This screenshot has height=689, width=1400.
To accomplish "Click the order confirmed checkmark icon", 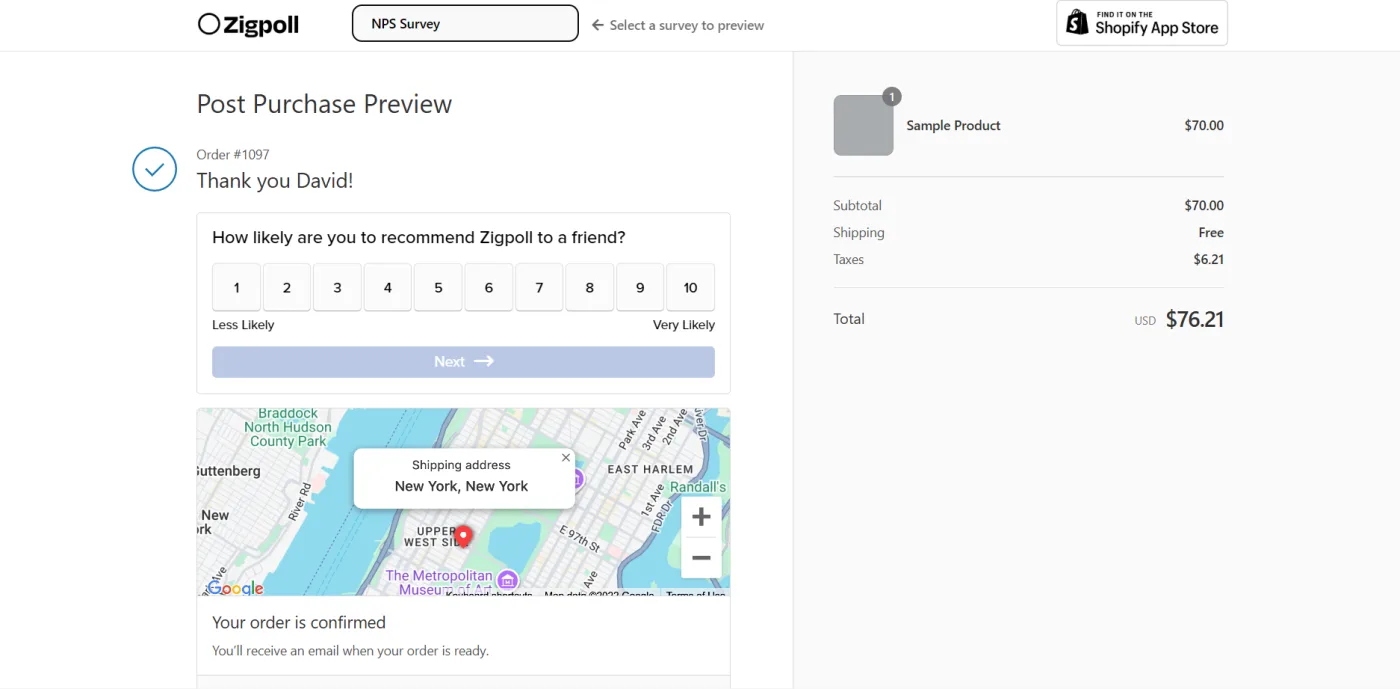I will pyautogui.click(x=155, y=169).
